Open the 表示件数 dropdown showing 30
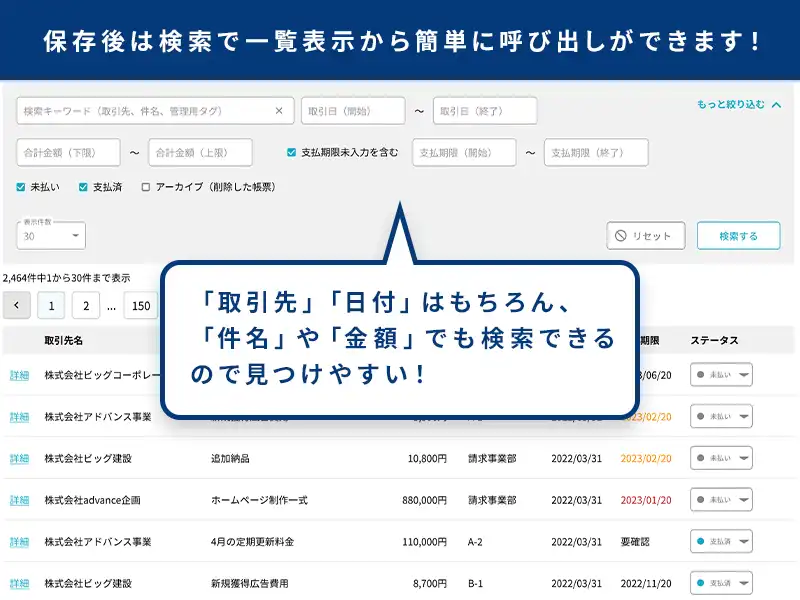This screenshot has width=800, height=600. click(51, 236)
